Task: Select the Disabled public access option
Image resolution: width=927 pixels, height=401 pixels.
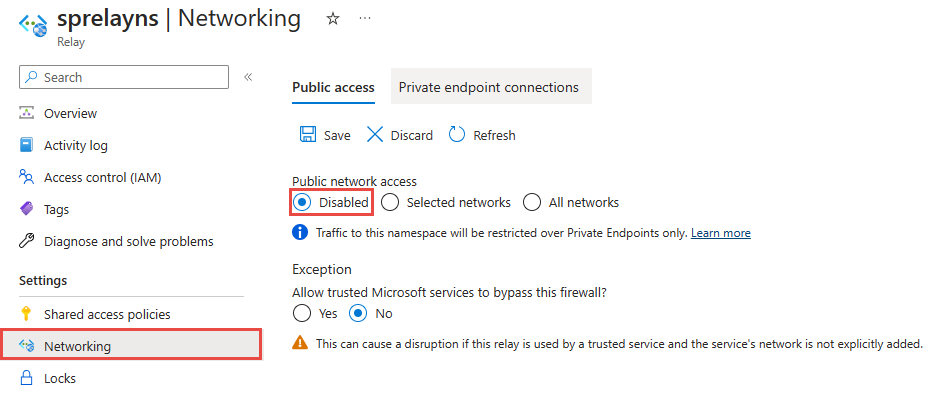Action: click(x=302, y=202)
